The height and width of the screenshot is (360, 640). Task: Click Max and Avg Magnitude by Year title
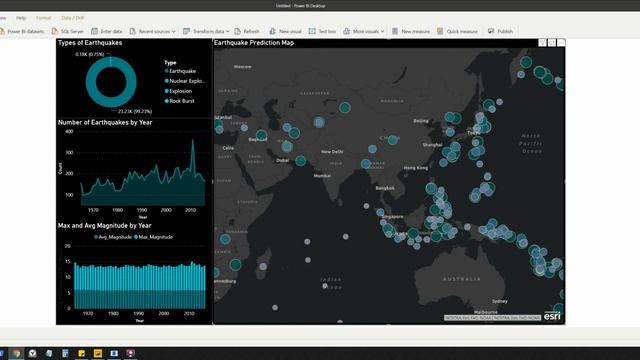pyautogui.click(x=104, y=225)
